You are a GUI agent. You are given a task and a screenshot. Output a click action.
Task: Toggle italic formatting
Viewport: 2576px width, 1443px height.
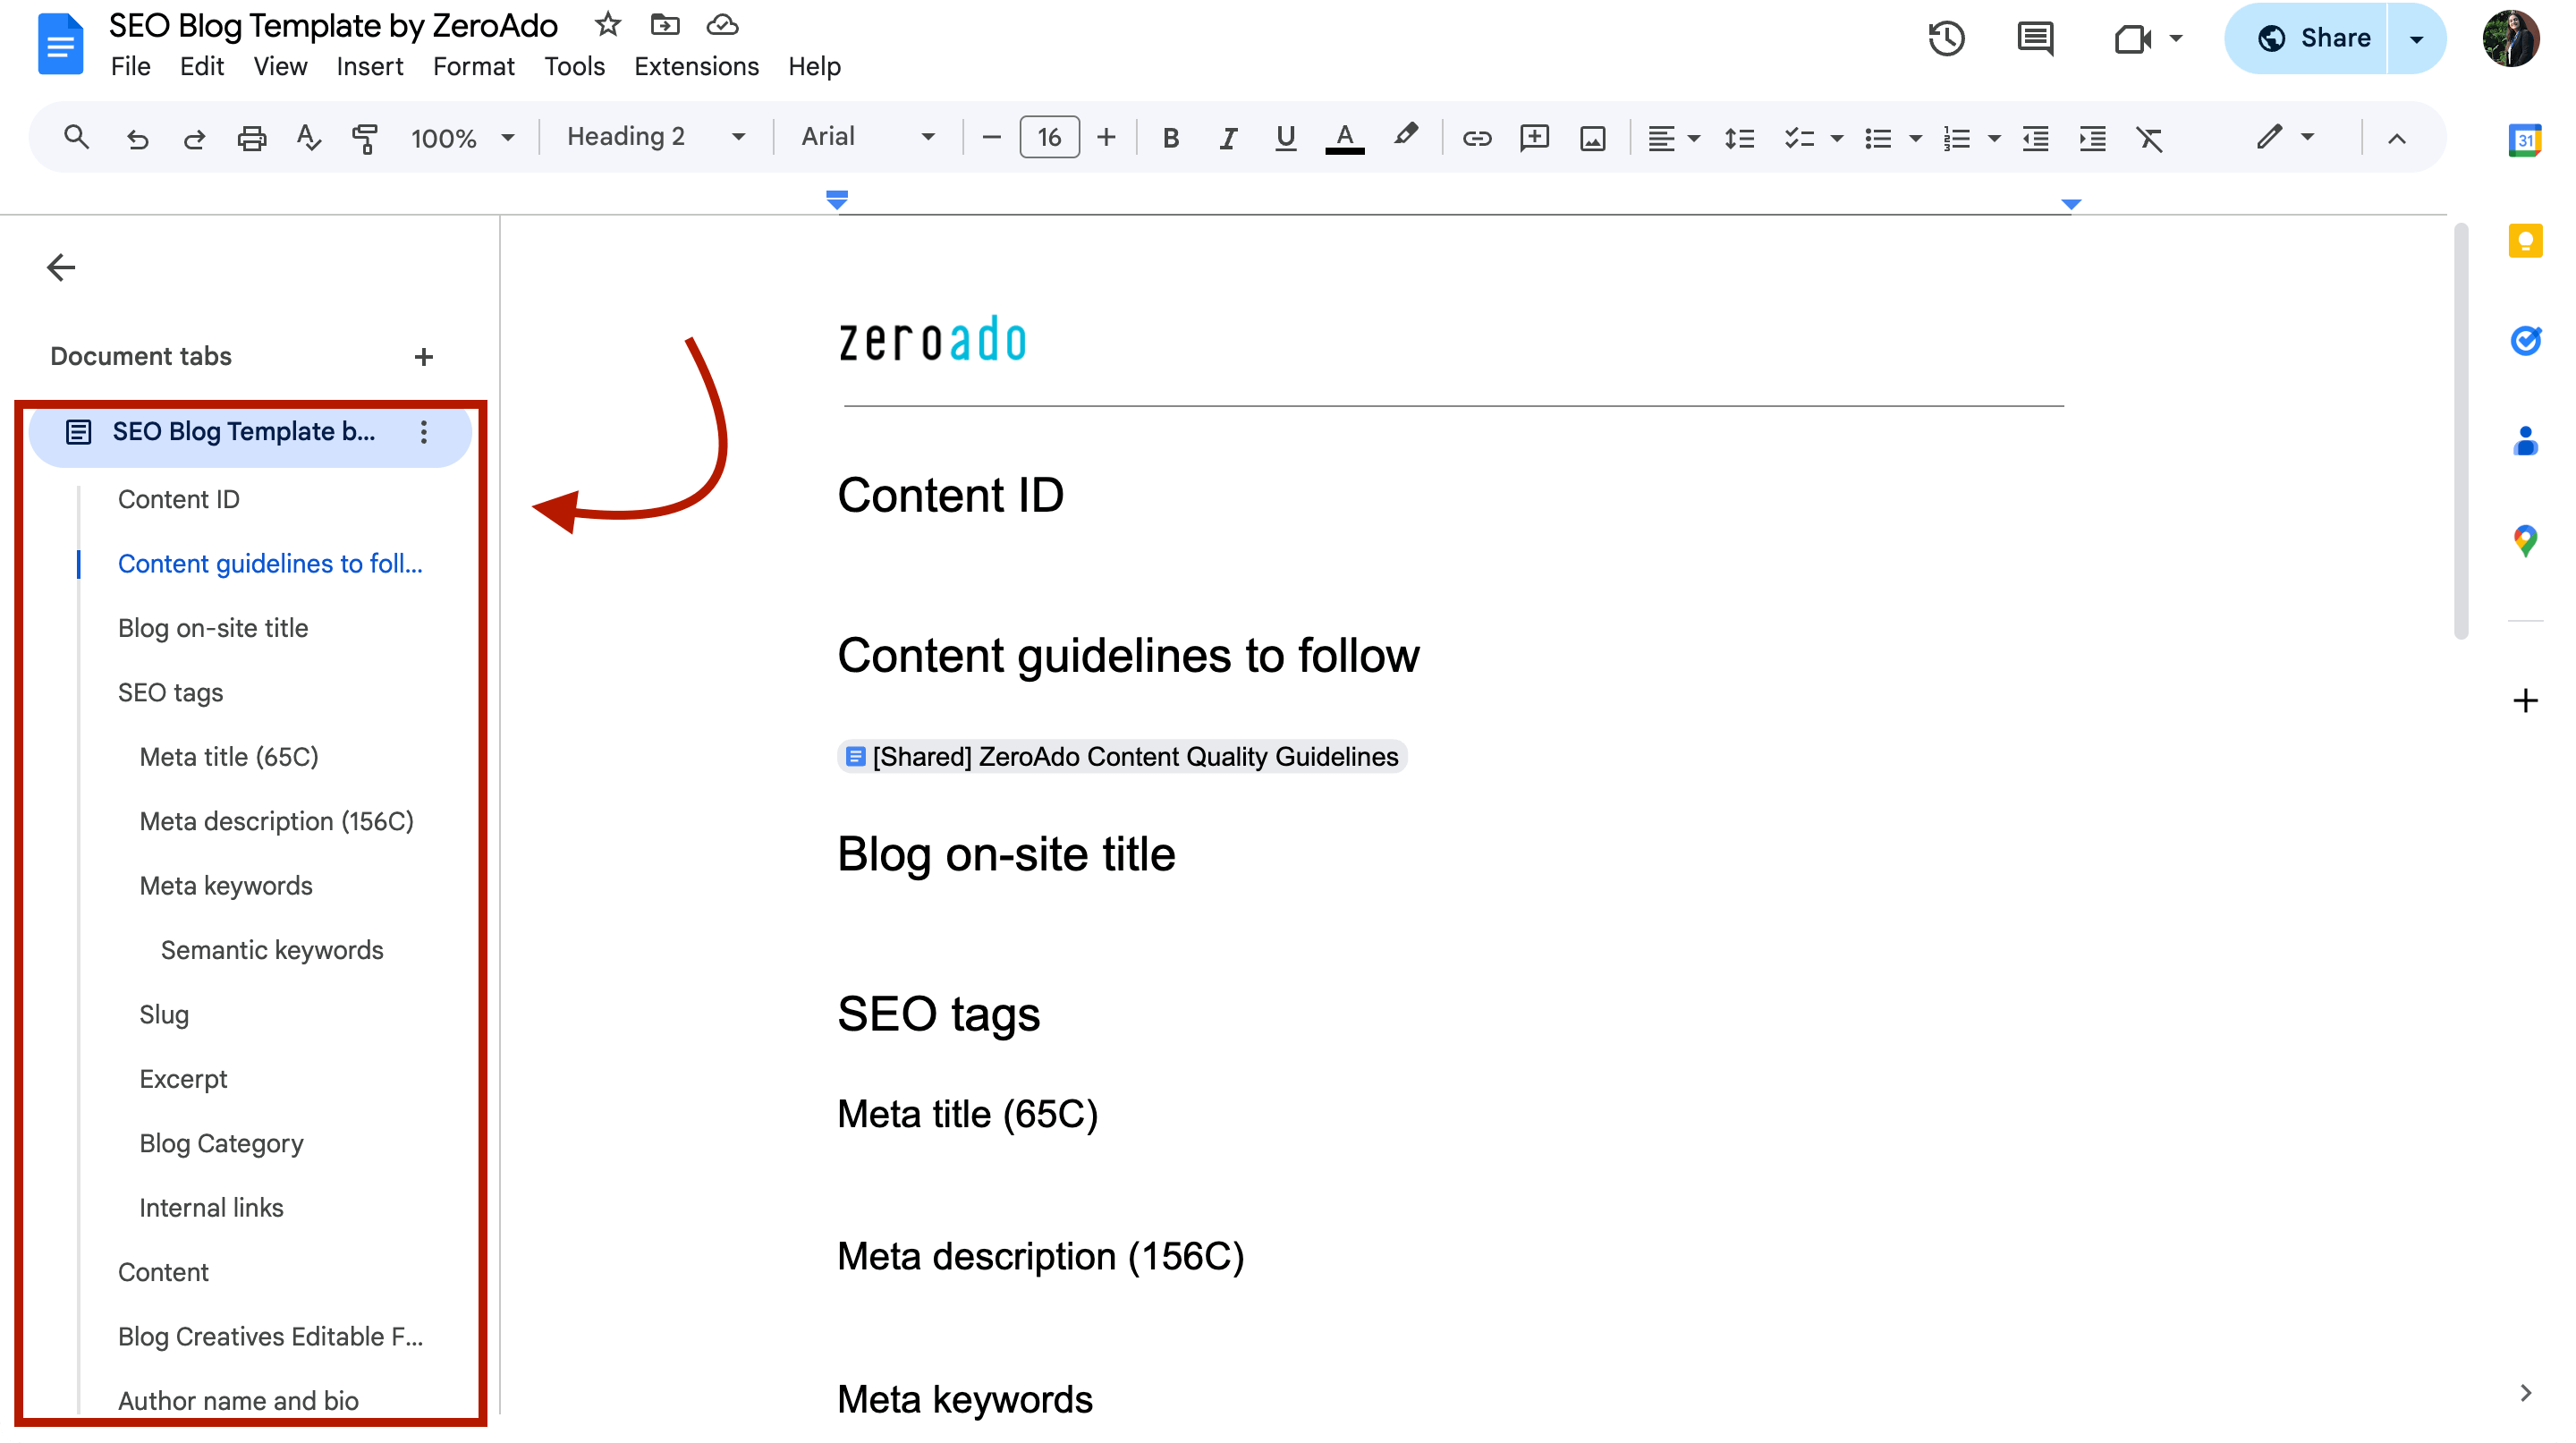point(1227,138)
